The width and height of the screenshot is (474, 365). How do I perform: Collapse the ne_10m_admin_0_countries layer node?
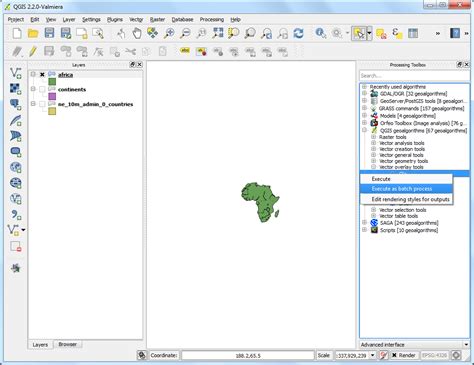33,104
